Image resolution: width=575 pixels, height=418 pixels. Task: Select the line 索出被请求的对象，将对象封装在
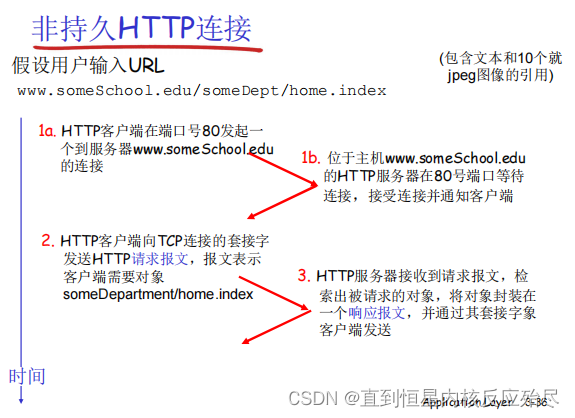click(x=428, y=296)
